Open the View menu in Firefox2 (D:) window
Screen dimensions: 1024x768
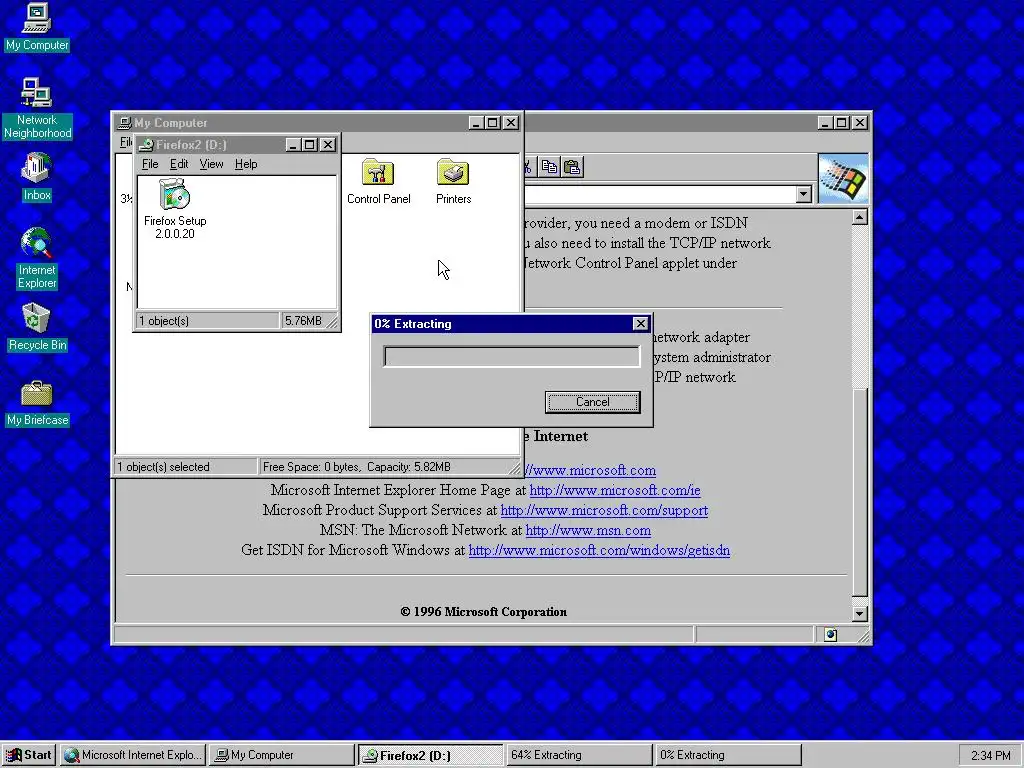coord(211,164)
